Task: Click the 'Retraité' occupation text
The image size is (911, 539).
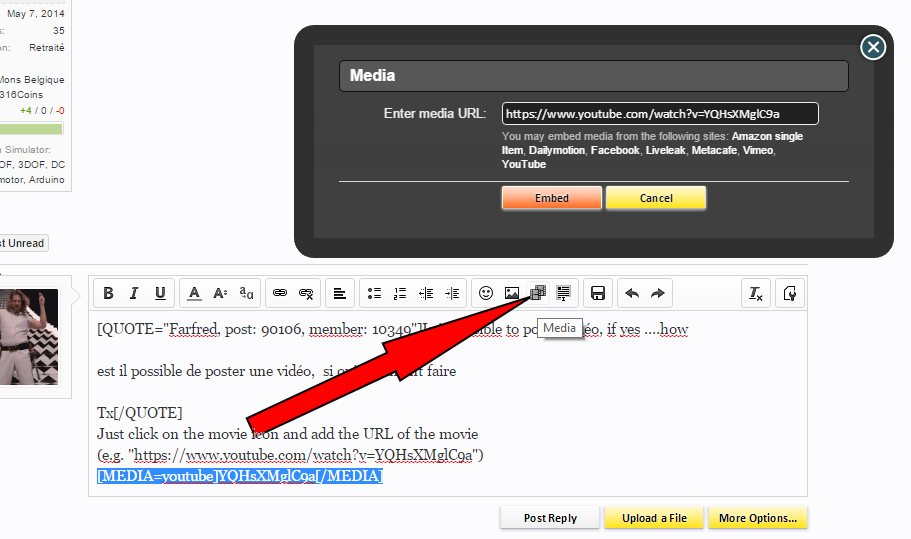Action: (46, 48)
